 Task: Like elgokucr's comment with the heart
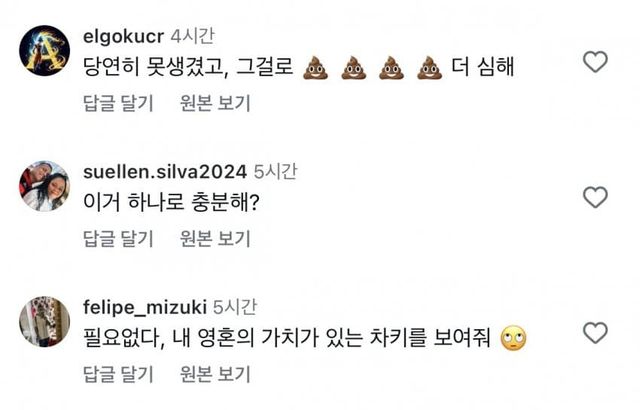click(x=595, y=62)
